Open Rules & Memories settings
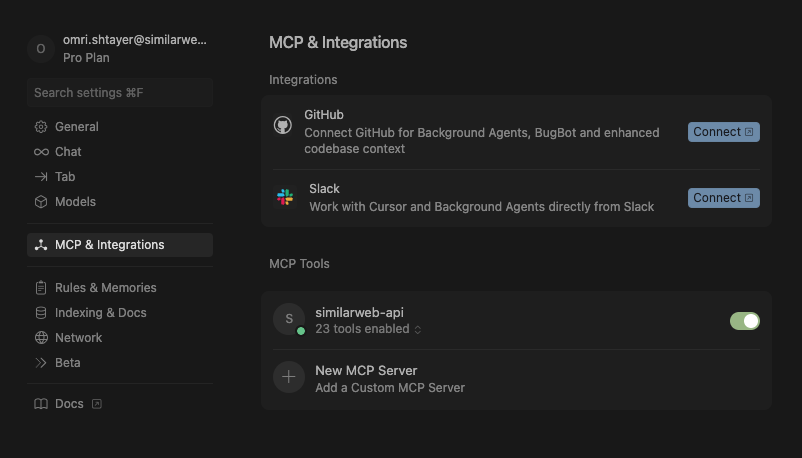This screenshot has width=802, height=458. coord(120,288)
